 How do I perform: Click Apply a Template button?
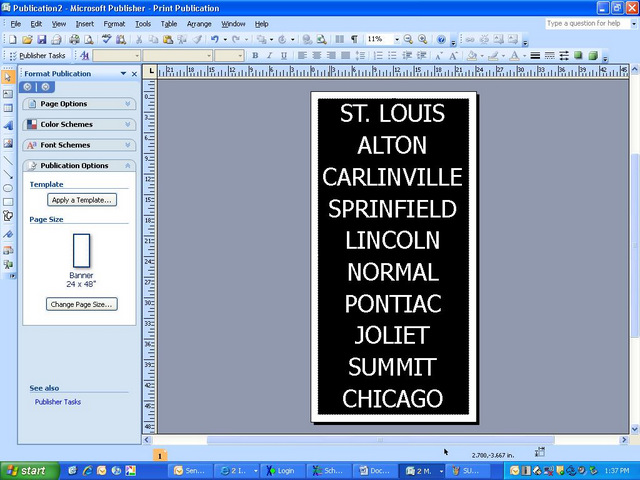[82, 200]
